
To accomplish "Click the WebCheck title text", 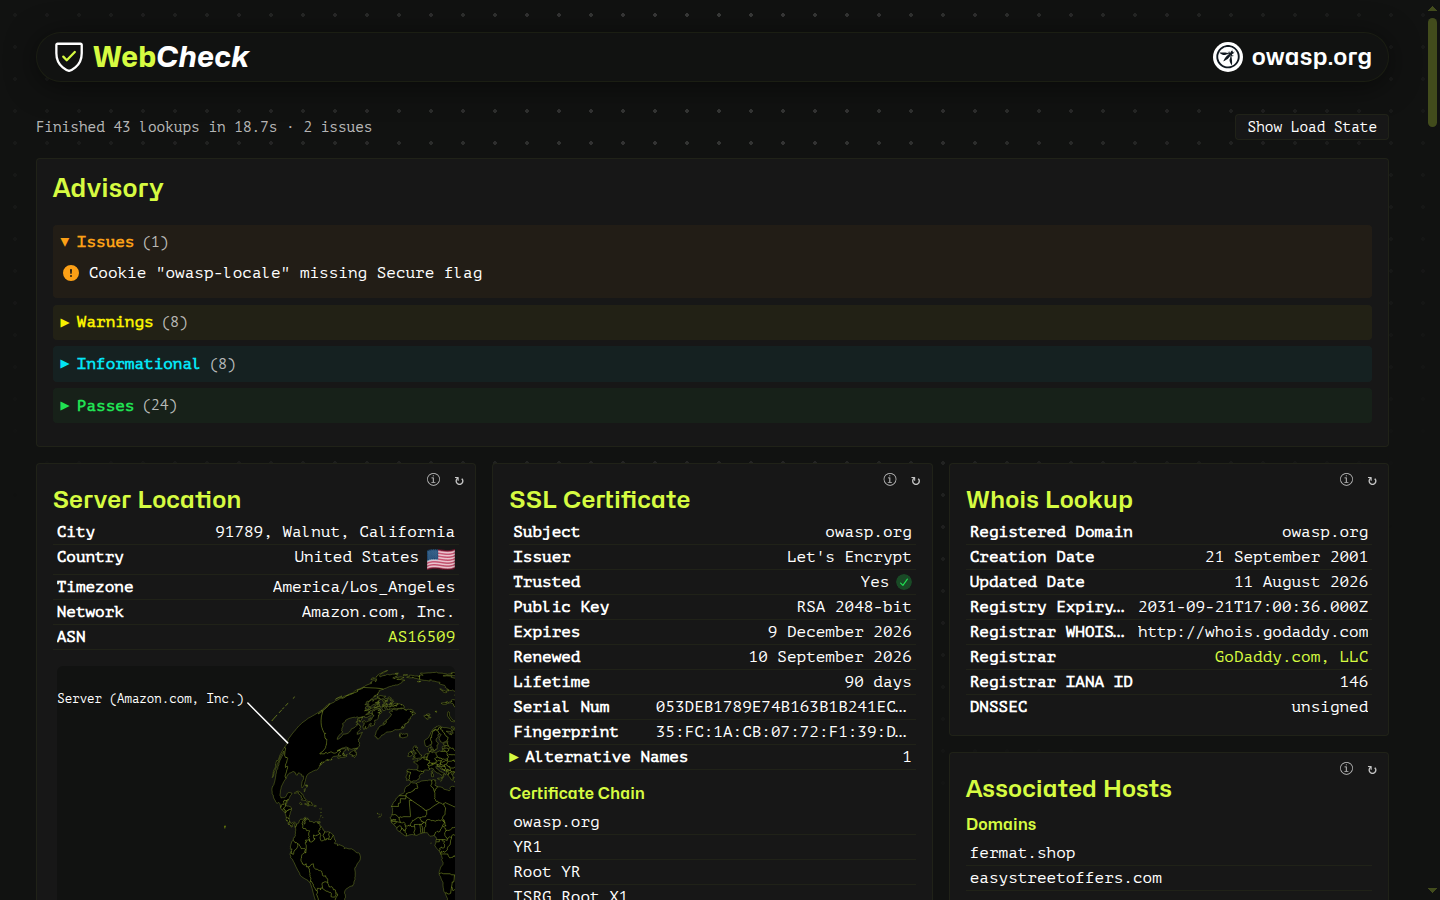I will (x=171, y=57).
